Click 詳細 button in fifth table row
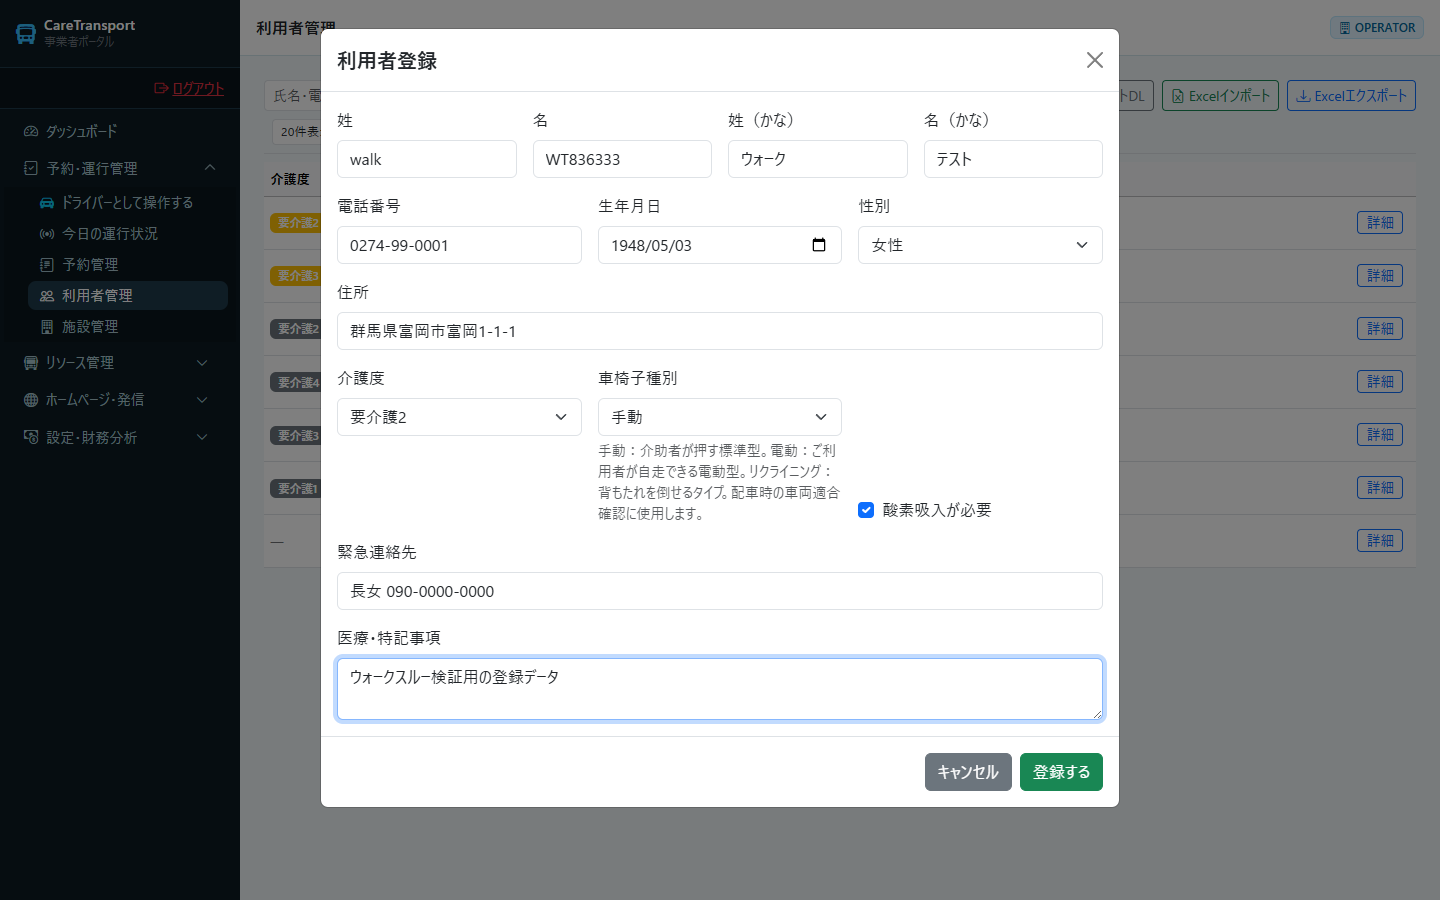The width and height of the screenshot is (1440, 900). tap(1380, 435)
